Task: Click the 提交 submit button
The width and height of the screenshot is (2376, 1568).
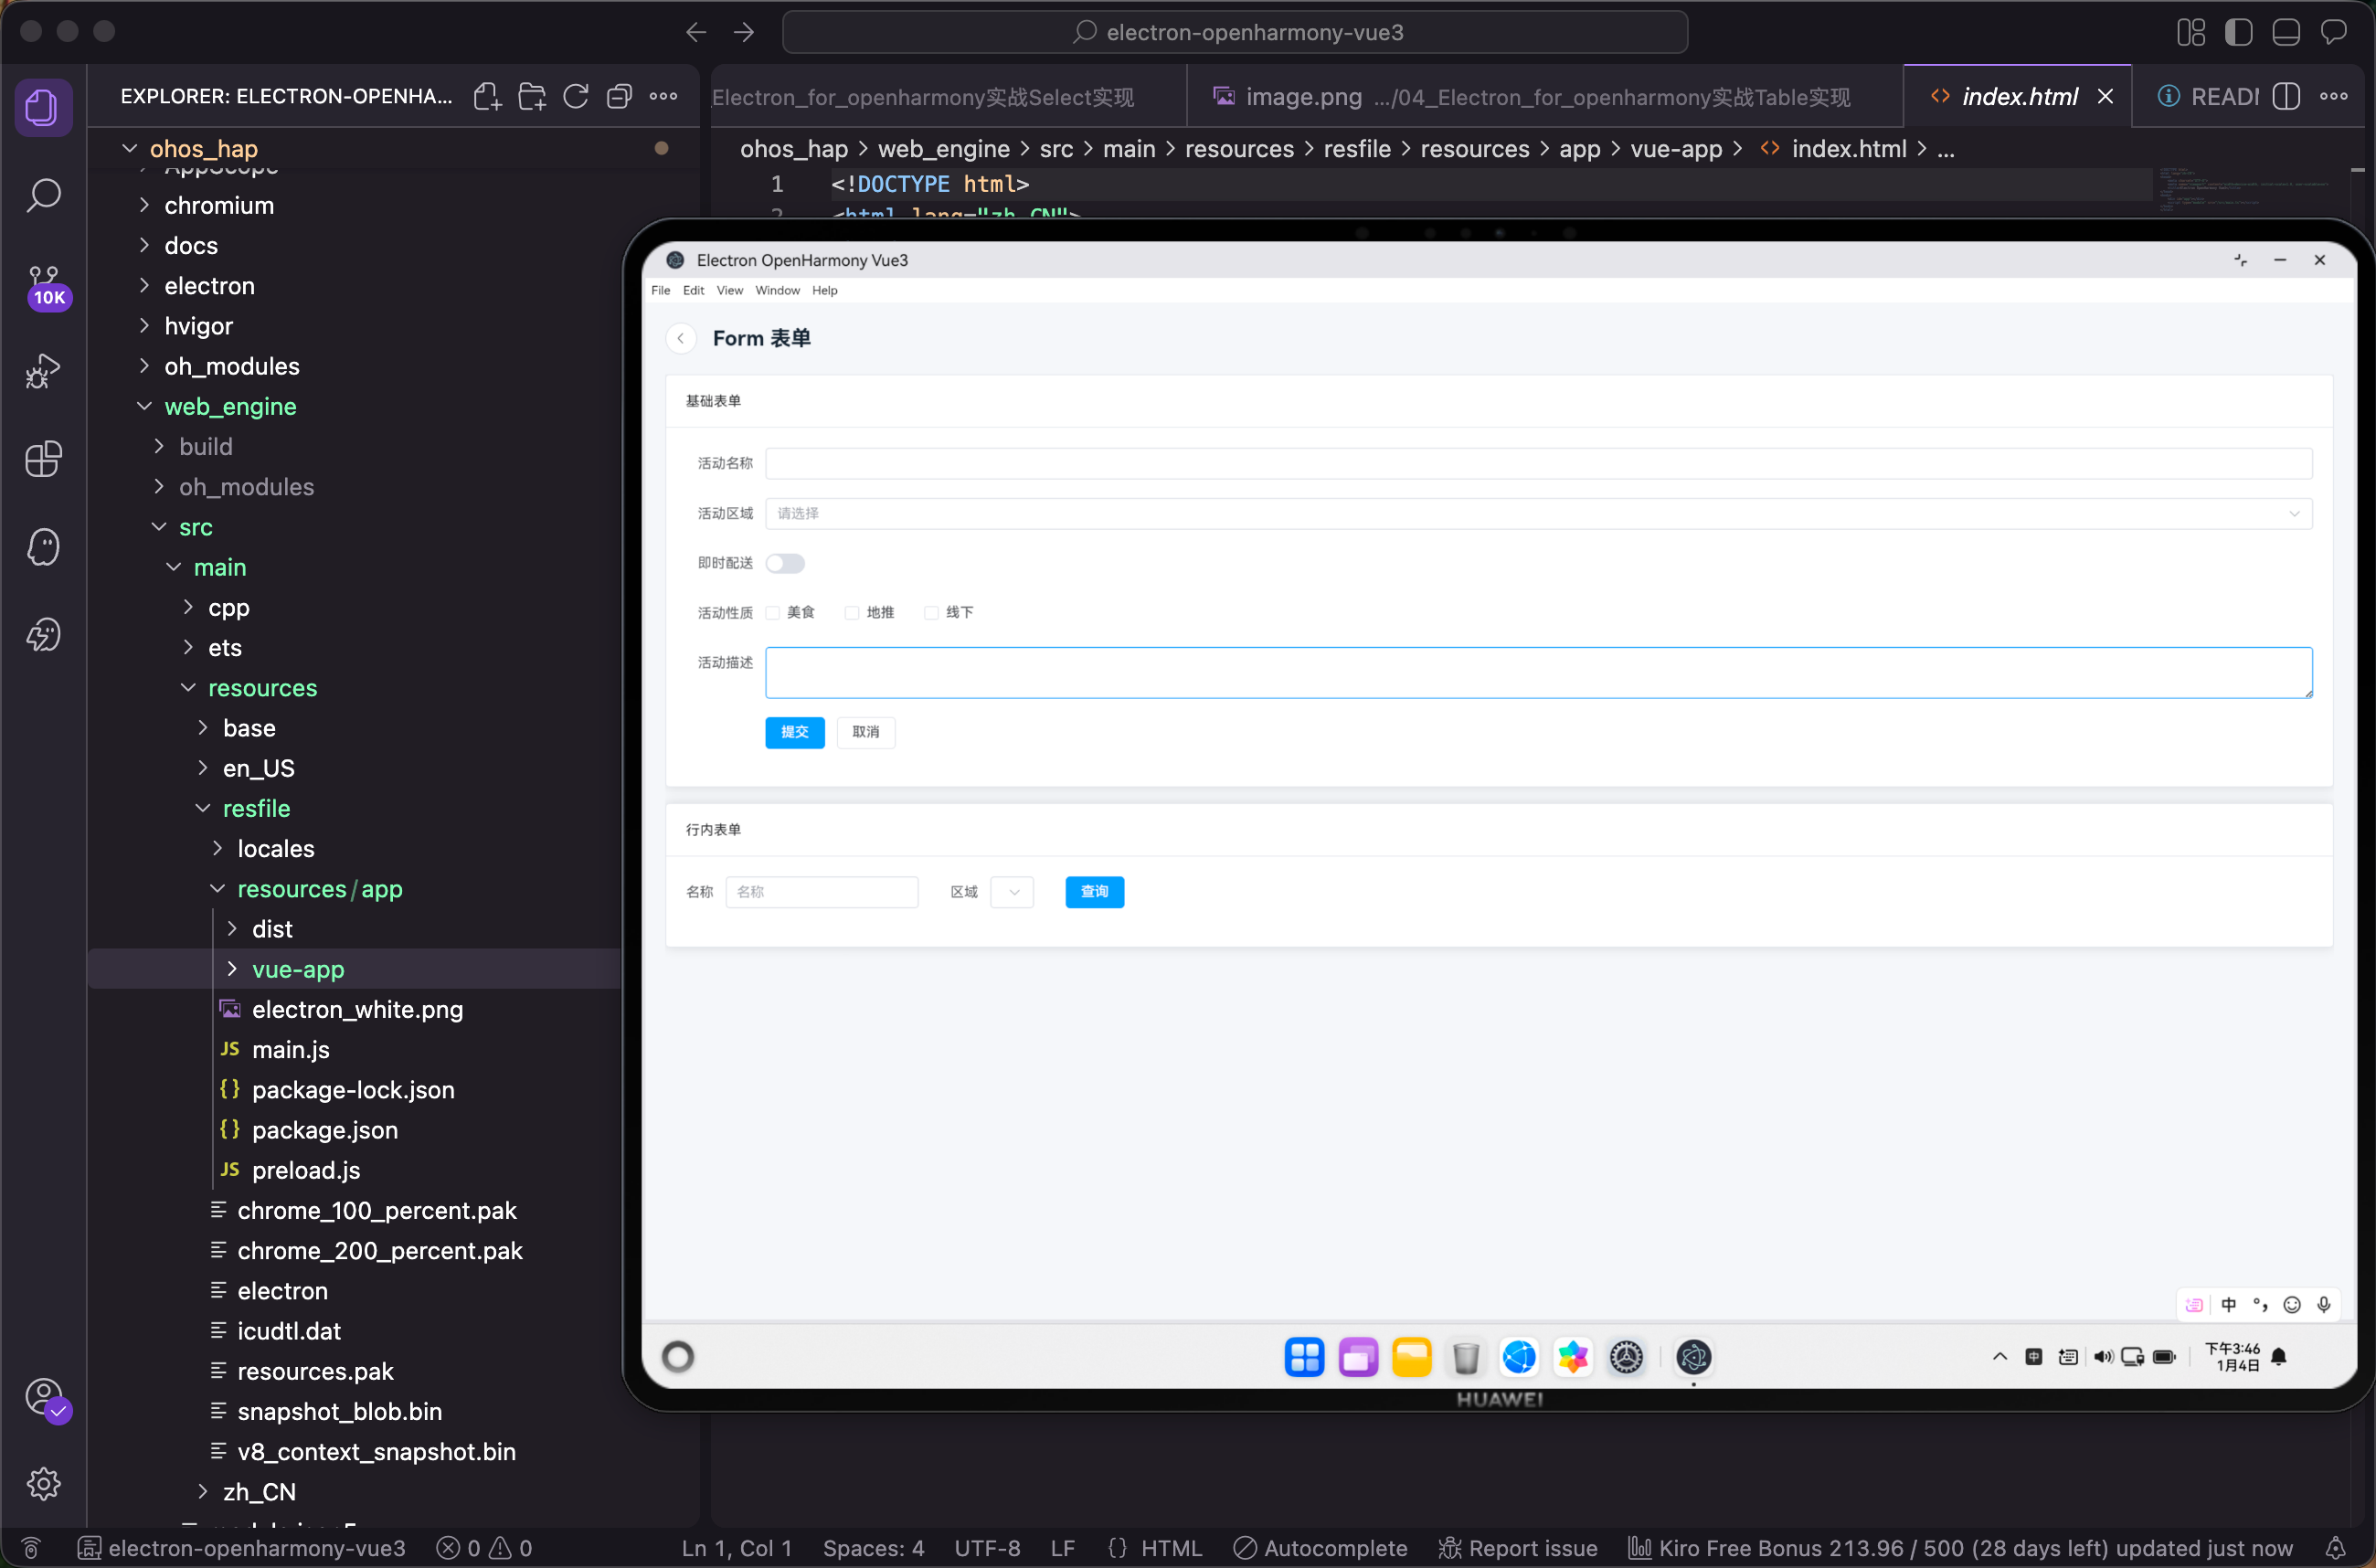Action: [x=794, y=732]
